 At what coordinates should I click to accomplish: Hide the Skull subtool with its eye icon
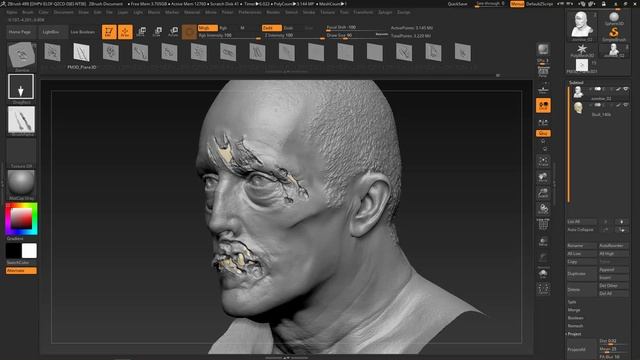click(626, 105)
